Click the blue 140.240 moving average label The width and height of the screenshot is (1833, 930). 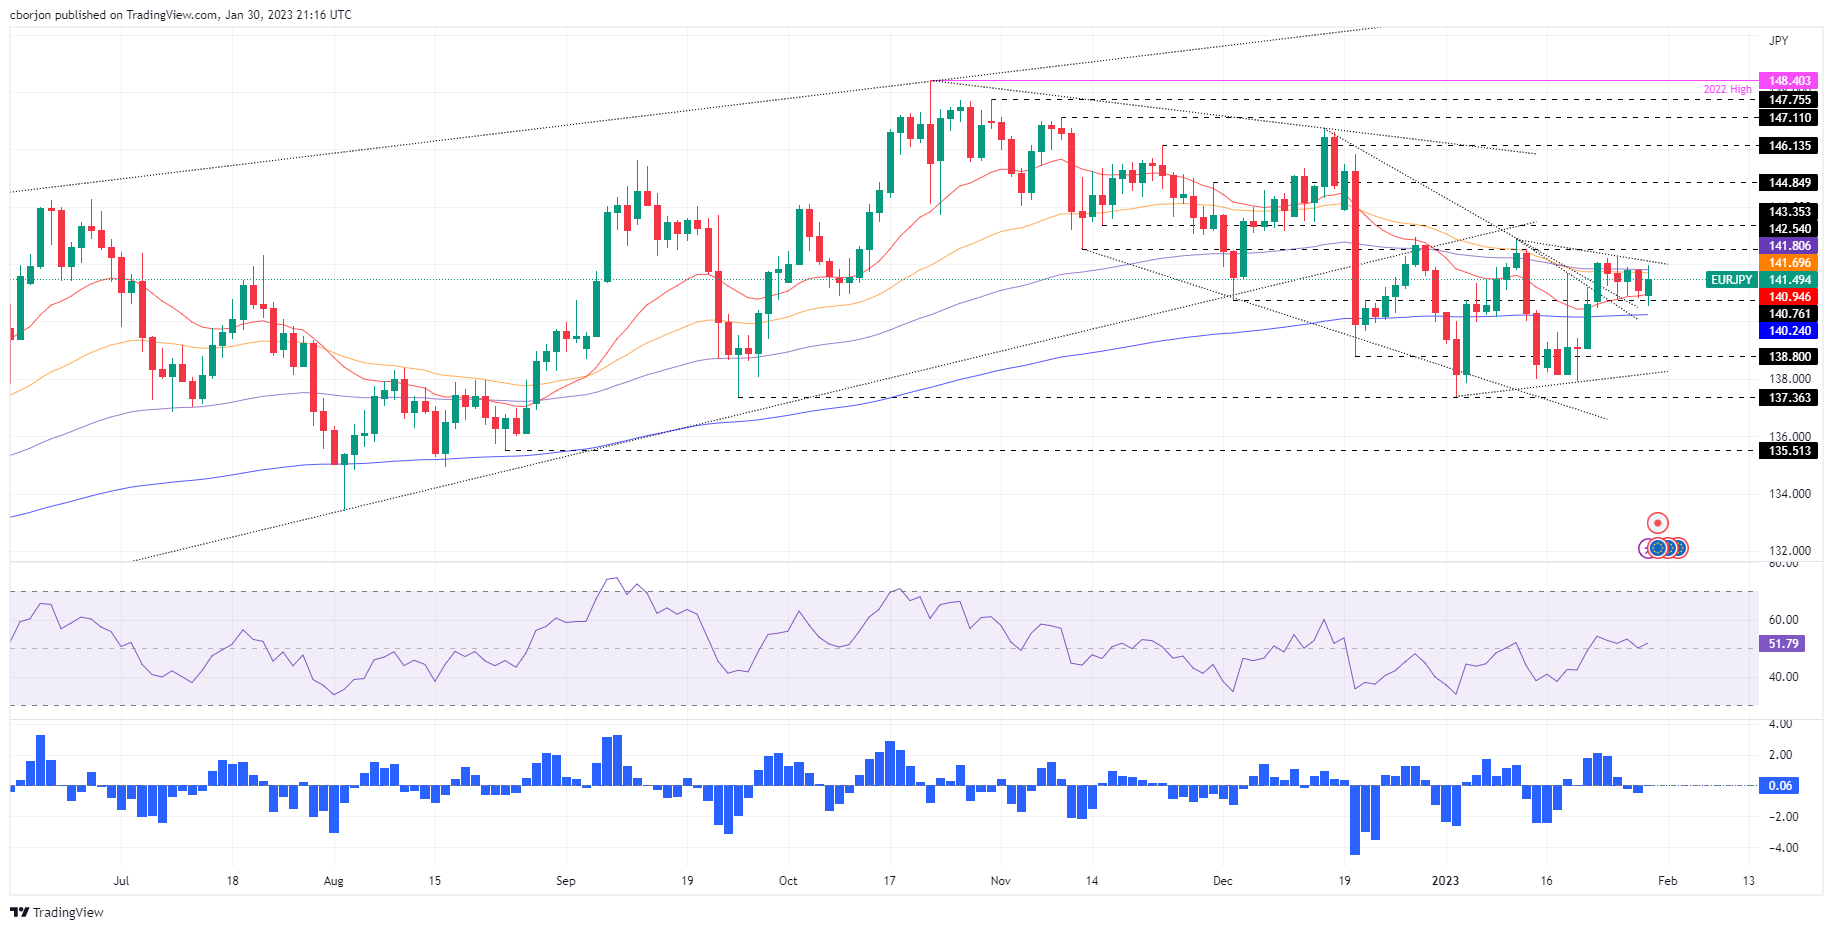(x=1789, y=331)
